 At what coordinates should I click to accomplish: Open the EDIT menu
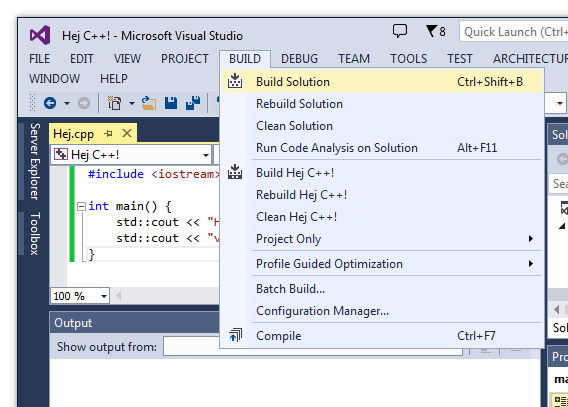tap(82, 59)
